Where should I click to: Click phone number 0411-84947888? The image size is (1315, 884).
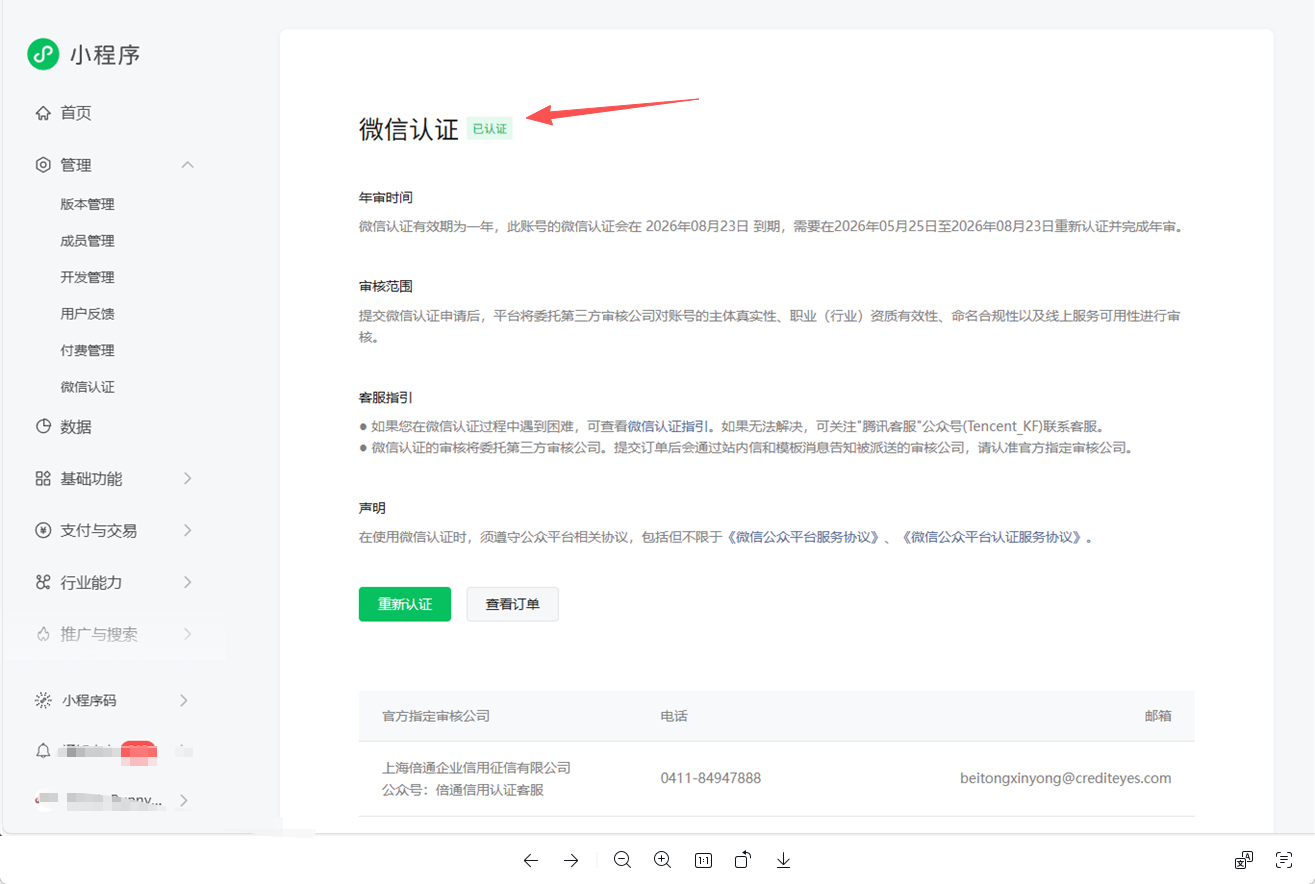coord(710,778)
